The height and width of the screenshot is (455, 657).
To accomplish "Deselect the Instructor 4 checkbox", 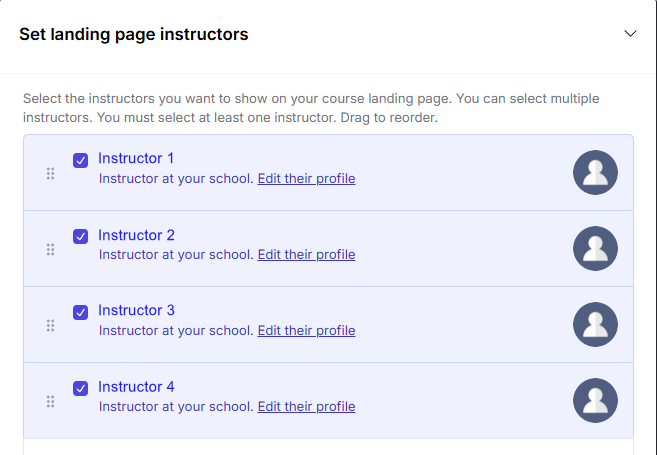I will pos(81,388).
